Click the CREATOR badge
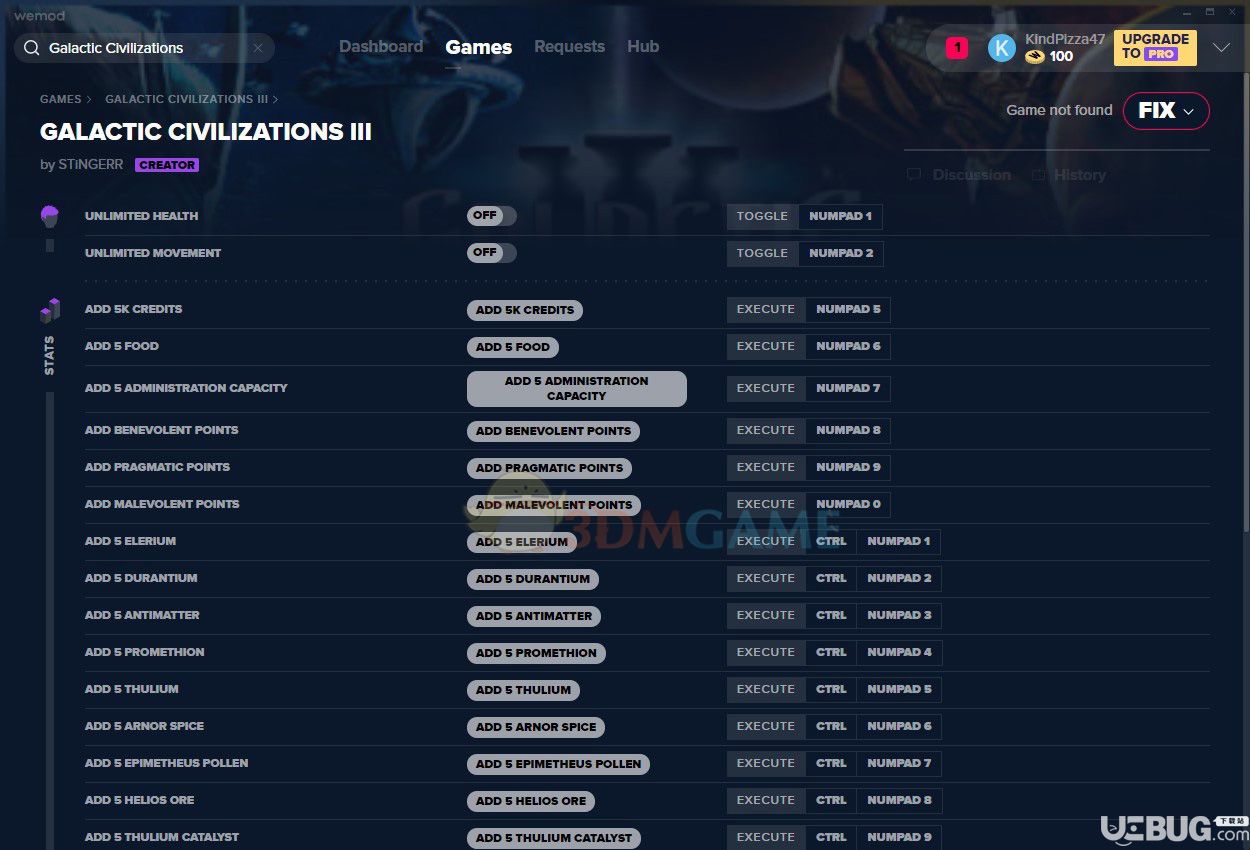The image size is (1250, 850). (x=167, y=165)
